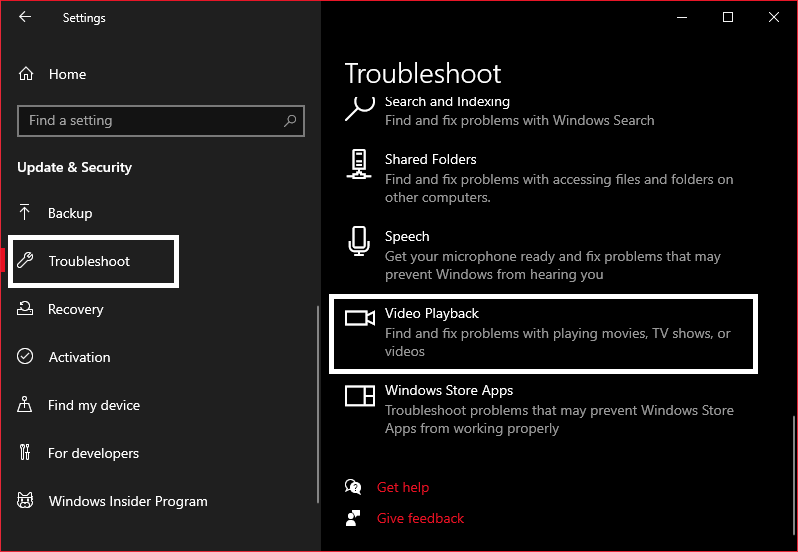
Task: Click the Get help link
Action: point(403,487)
